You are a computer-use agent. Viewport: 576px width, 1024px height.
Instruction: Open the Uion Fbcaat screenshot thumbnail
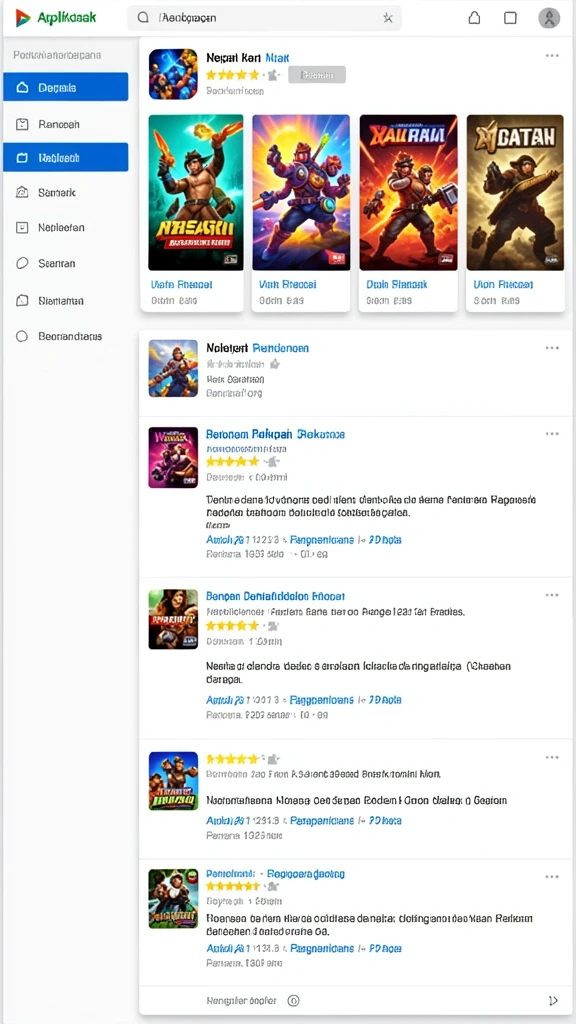(515, 193)
